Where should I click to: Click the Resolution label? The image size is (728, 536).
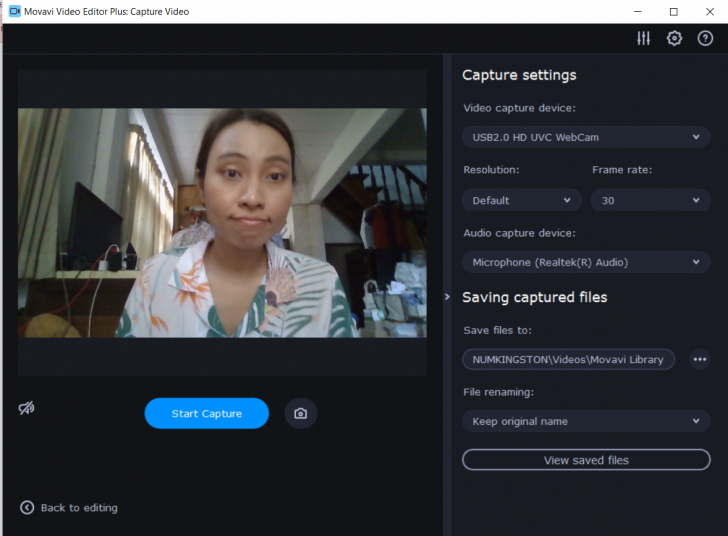coord(491,170)
